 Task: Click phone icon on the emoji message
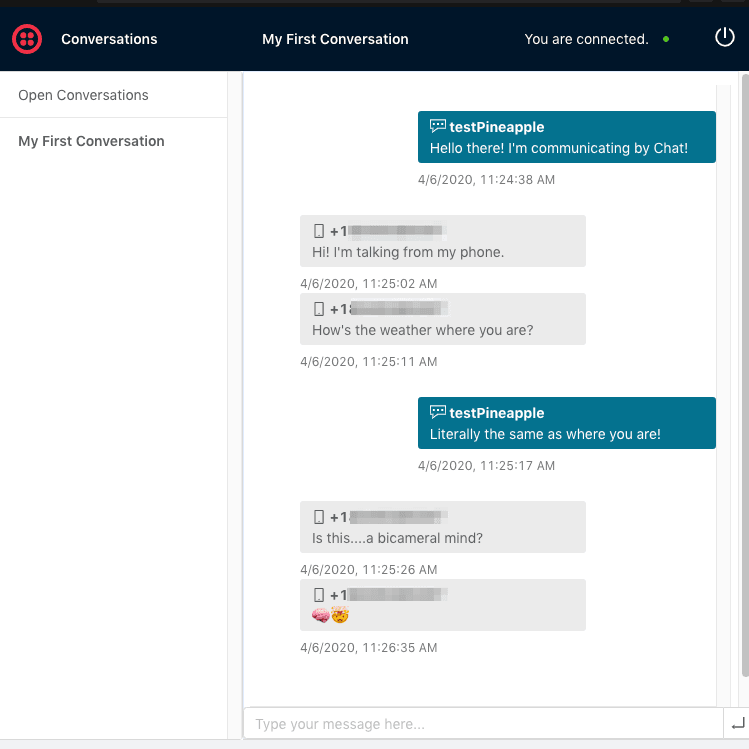pyautogui.click(x=319, y=595)
